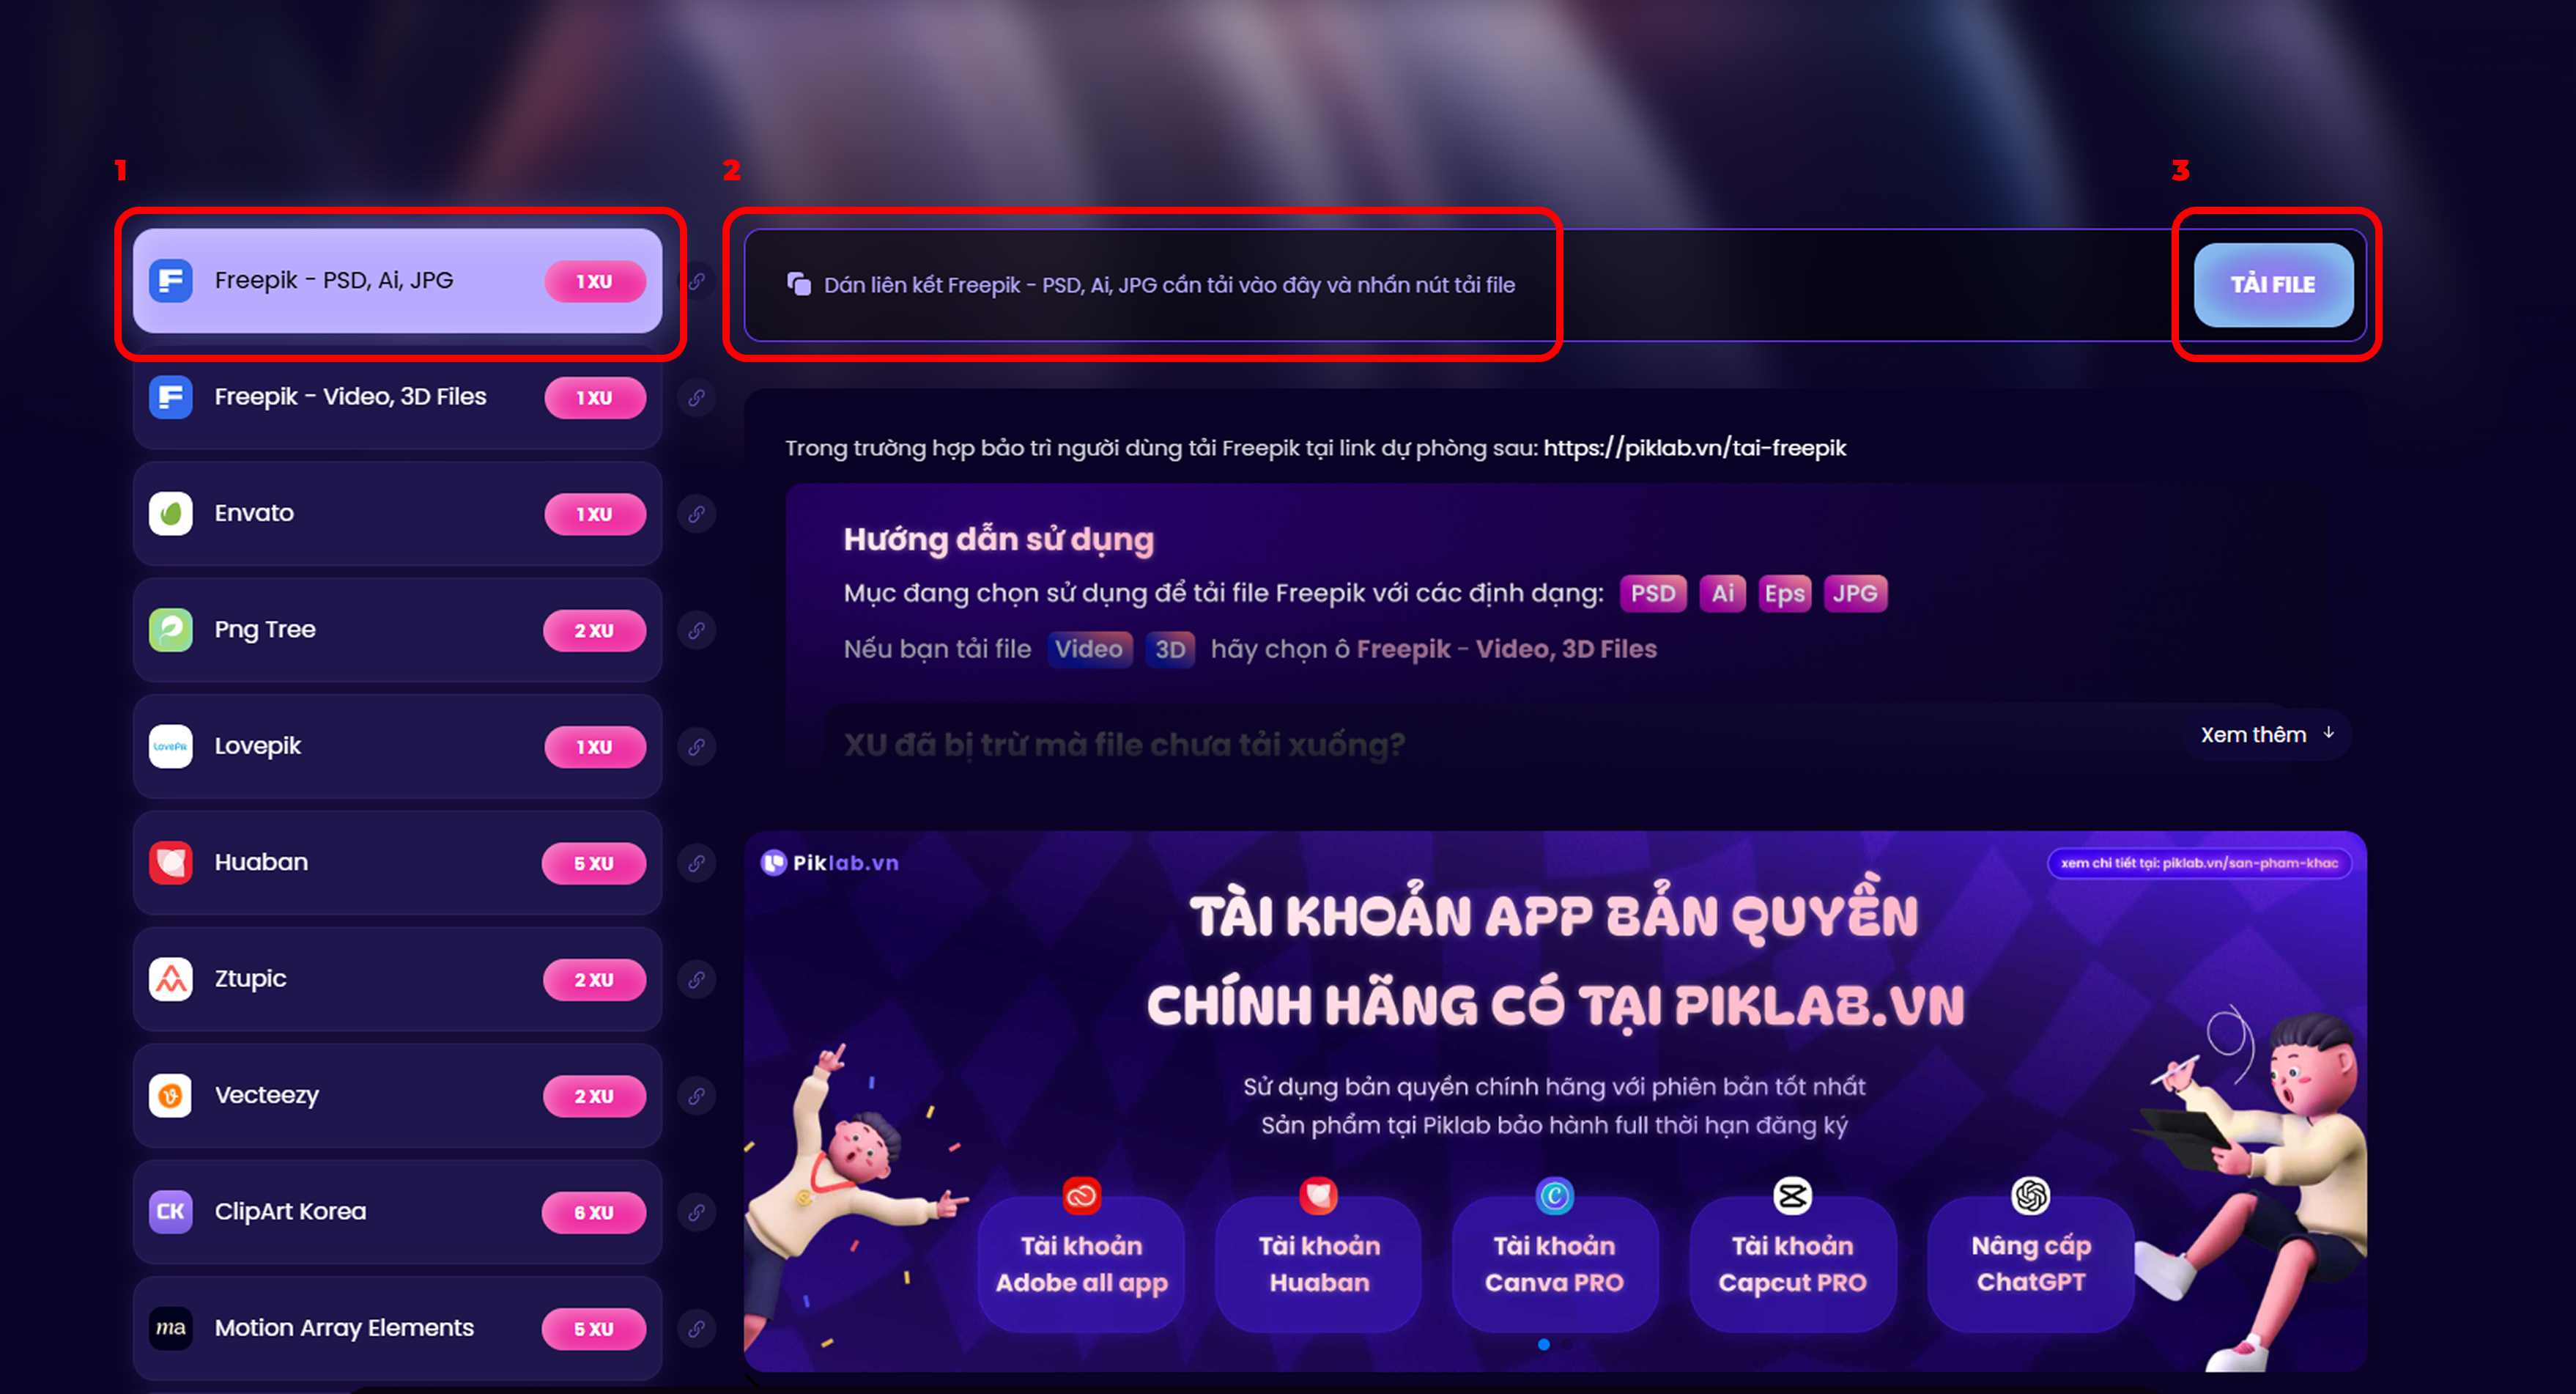Expand guide with Xem thêm

(x=2267, y=734)
